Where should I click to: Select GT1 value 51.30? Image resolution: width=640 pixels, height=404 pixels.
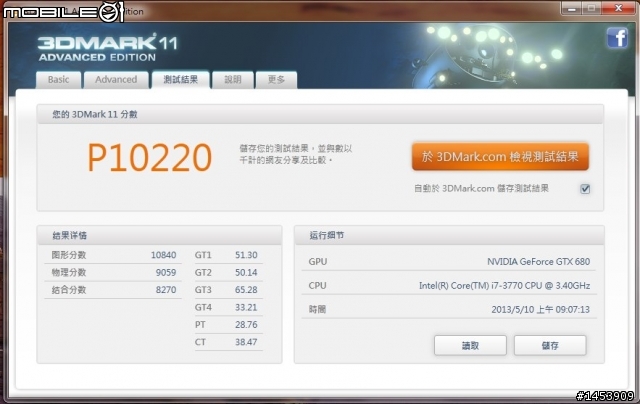(x=246, y=255)
